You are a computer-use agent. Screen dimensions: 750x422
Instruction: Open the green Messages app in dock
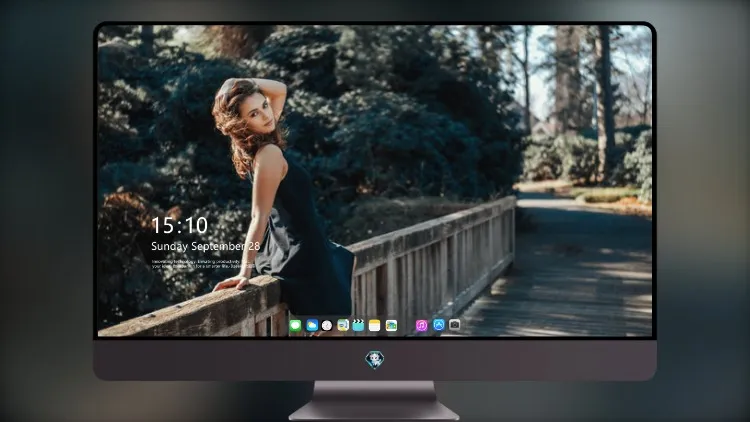click(295, 326)
